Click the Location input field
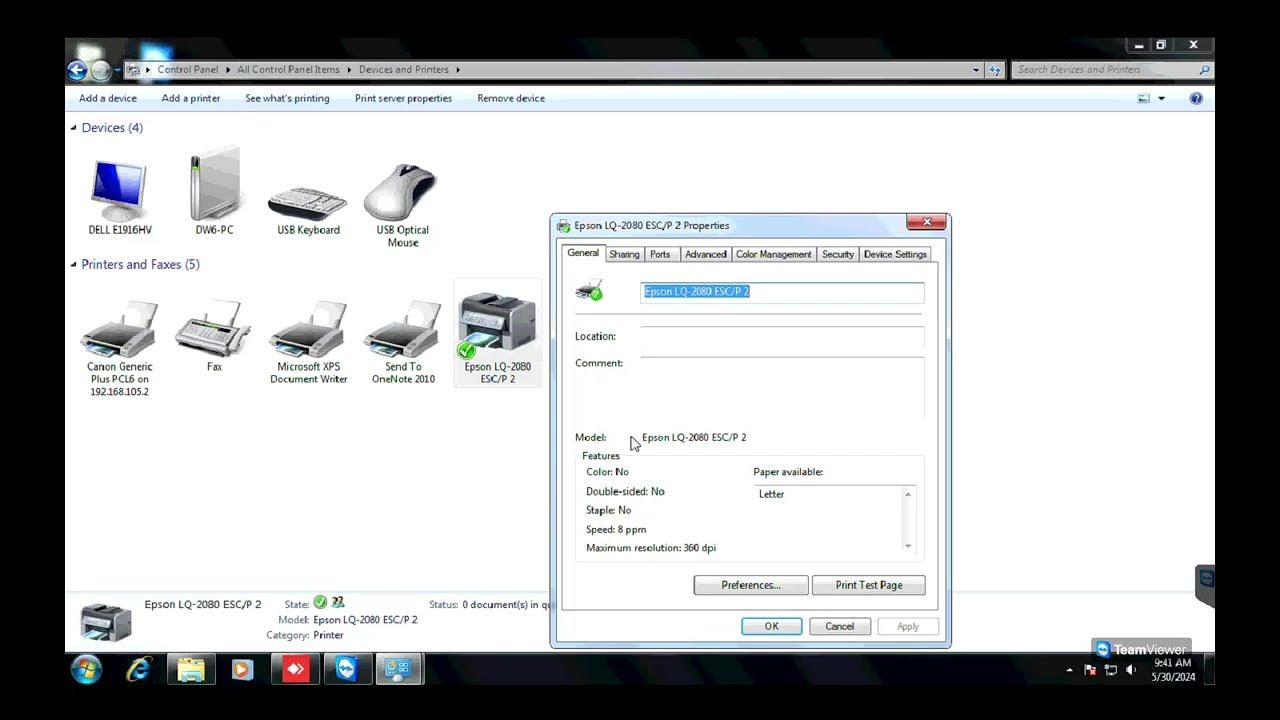This screenshot has width=1280, height=720. pyautogui.click(x=782, y=336)
